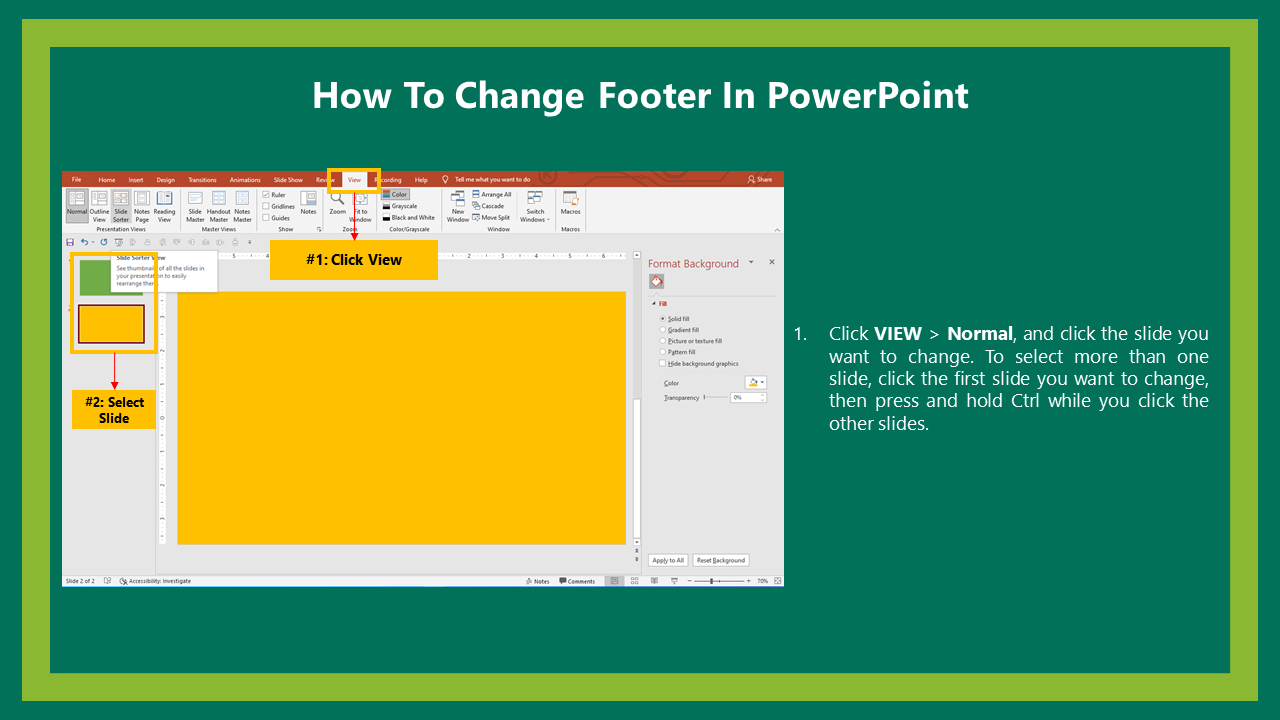Open the File tab
Viewport: 1280px width, 720px height.
coord(76,180)
